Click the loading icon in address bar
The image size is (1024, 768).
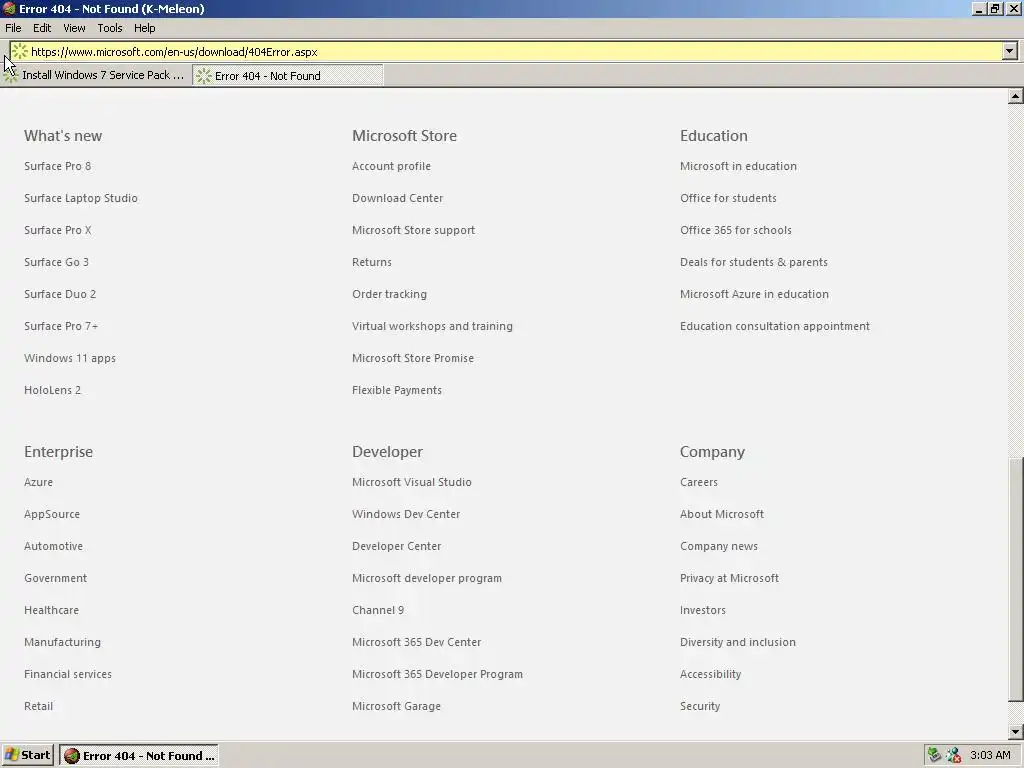click(x=20, y=52)
